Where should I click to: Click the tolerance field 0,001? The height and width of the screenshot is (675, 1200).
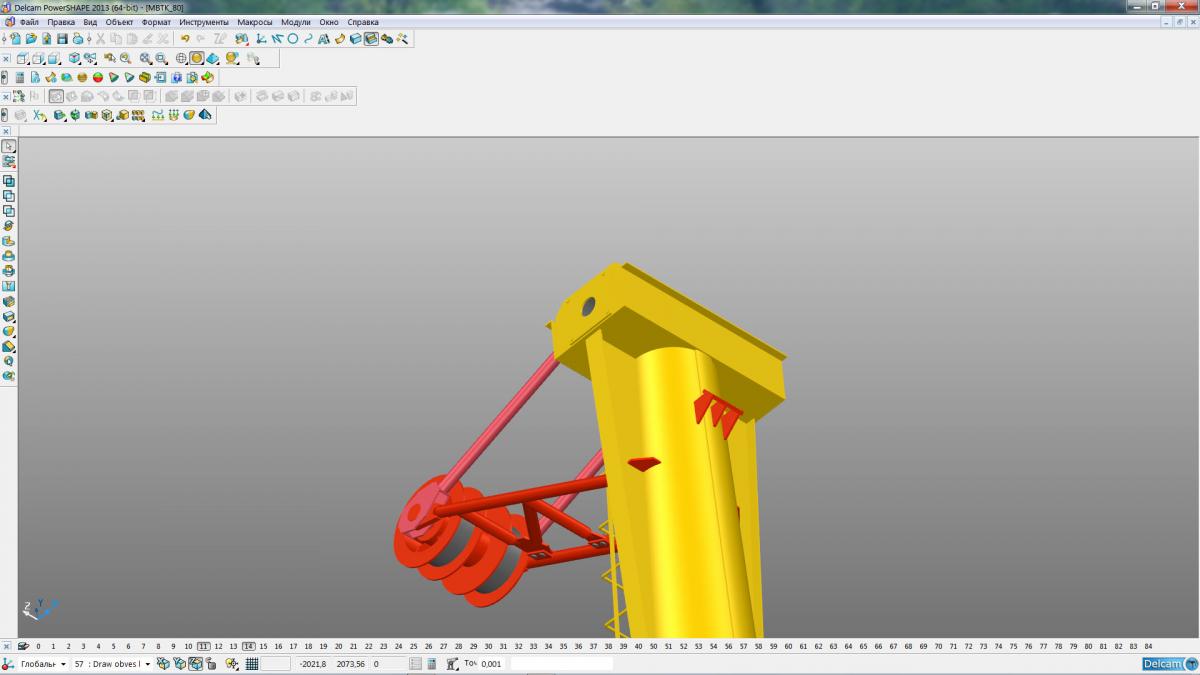pyautogui.click(x=492, y=664)
